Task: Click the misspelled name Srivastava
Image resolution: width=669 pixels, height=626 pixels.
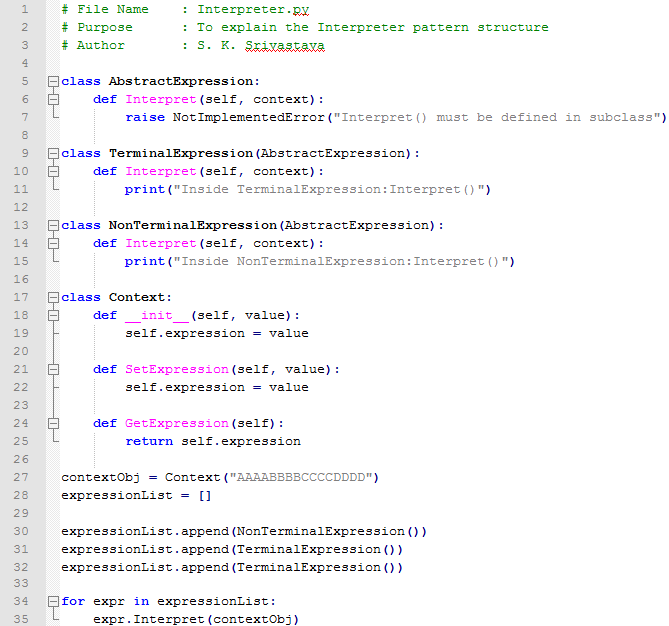Action: (x=285, y=45)
